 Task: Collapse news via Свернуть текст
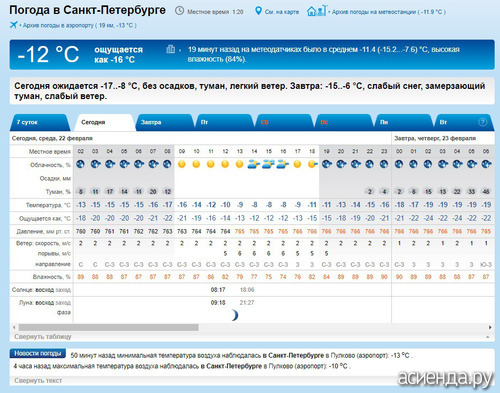point(38,380)
